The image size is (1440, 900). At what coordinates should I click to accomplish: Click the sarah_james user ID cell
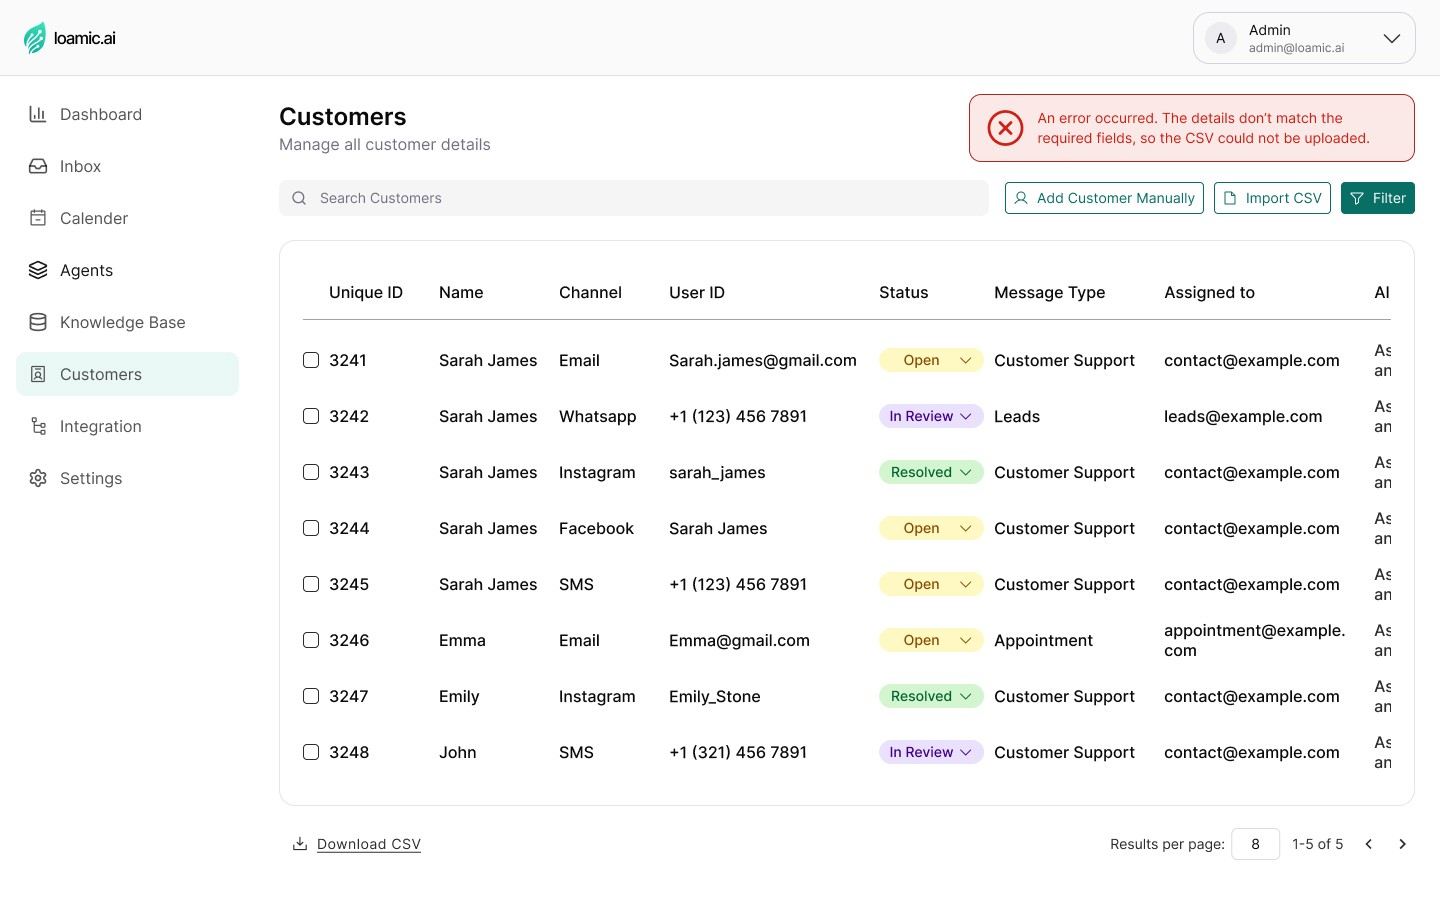717,472
